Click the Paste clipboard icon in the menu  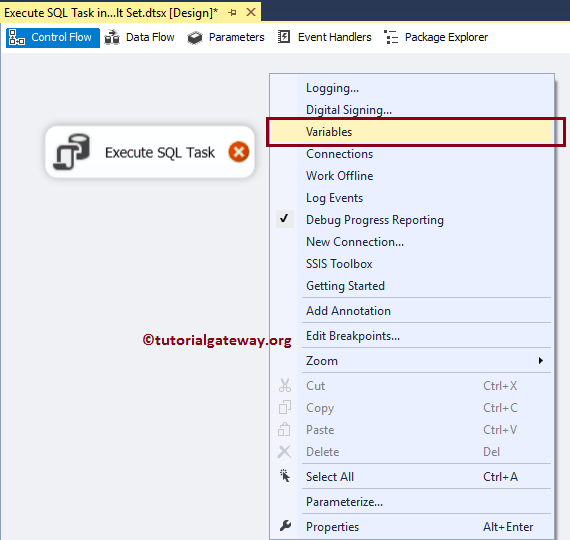(284, 429)
